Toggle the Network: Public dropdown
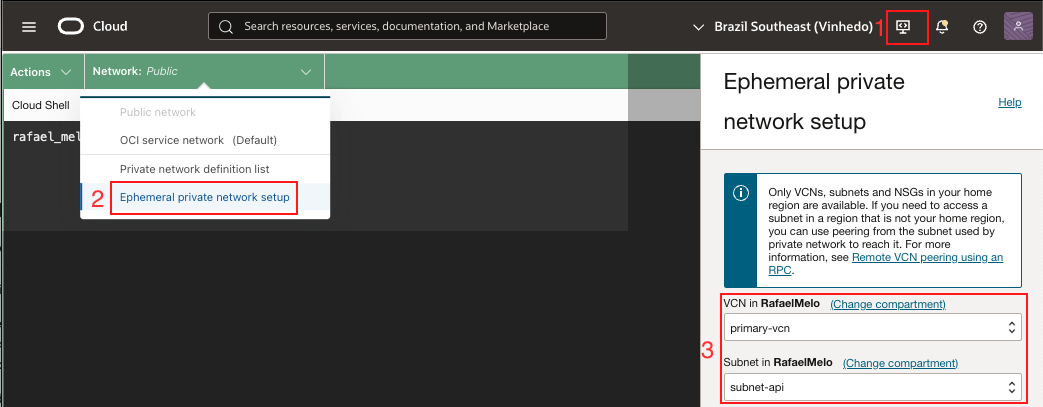The width and height of the screenshot is (1043, 407). pos(204,71)
